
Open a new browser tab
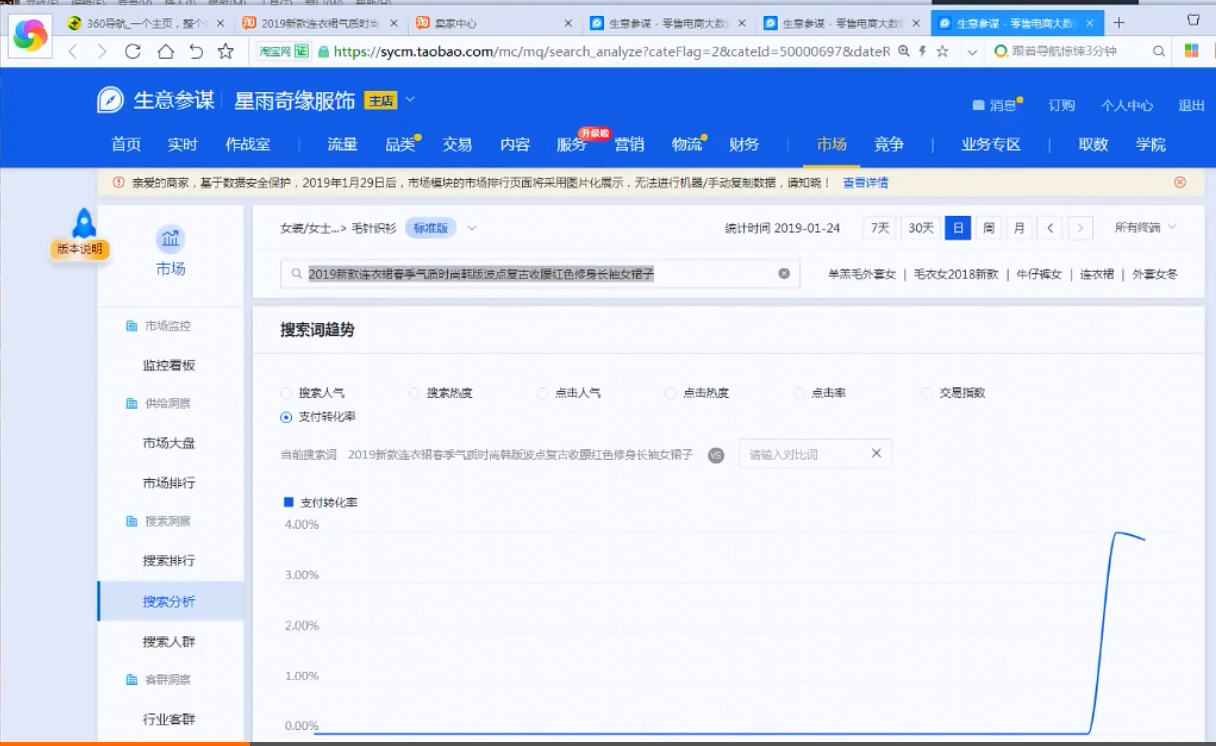click(x=1119, y=22)
